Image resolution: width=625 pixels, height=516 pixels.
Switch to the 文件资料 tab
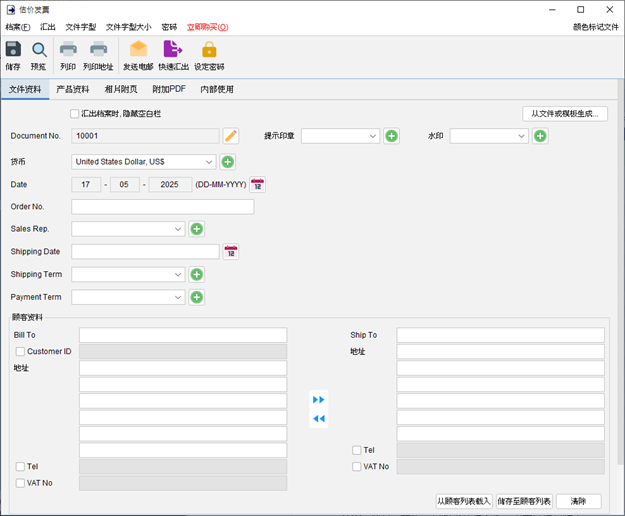pyautogui.click(x=25, y=89)
